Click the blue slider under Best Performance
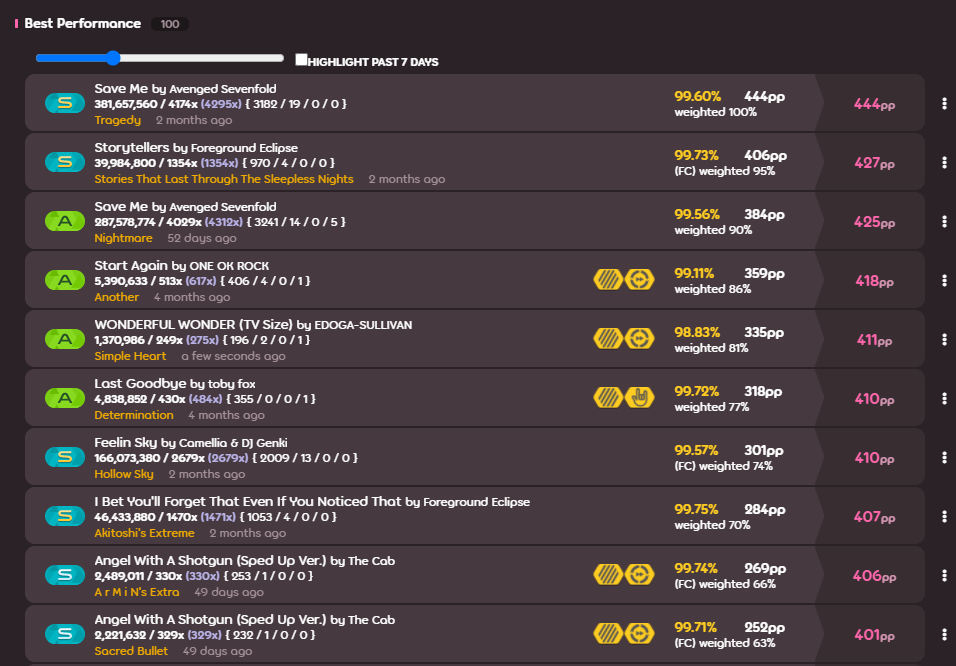 [113, 58]
